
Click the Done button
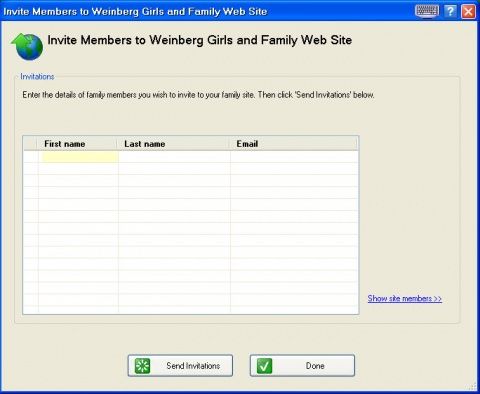302,366
